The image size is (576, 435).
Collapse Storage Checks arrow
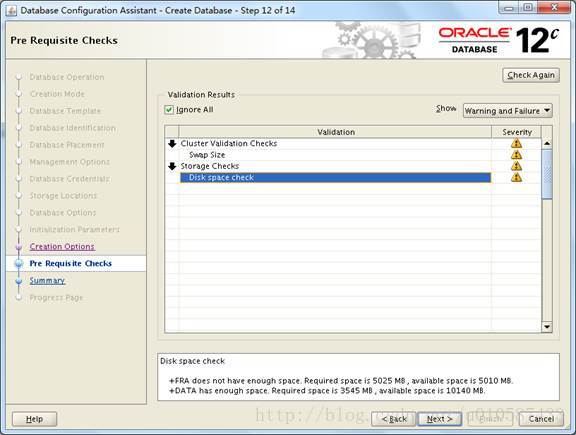pyautogui.click(x=172, y=166)
